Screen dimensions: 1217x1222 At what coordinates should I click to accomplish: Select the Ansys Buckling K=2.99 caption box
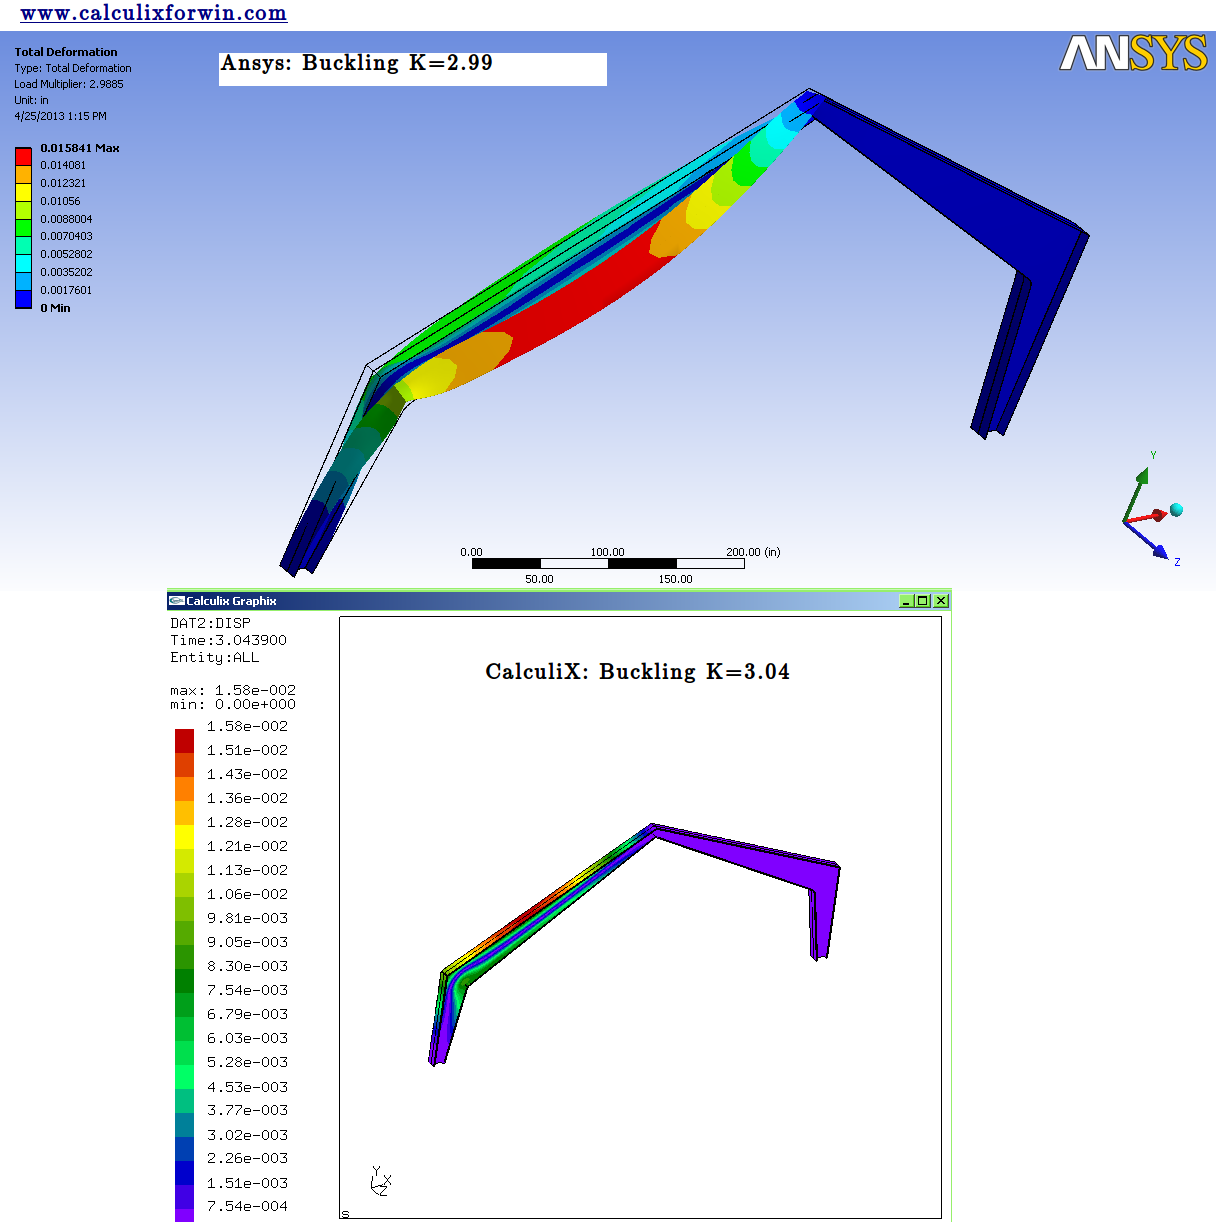pyautogui.click(x=412, y=68)
